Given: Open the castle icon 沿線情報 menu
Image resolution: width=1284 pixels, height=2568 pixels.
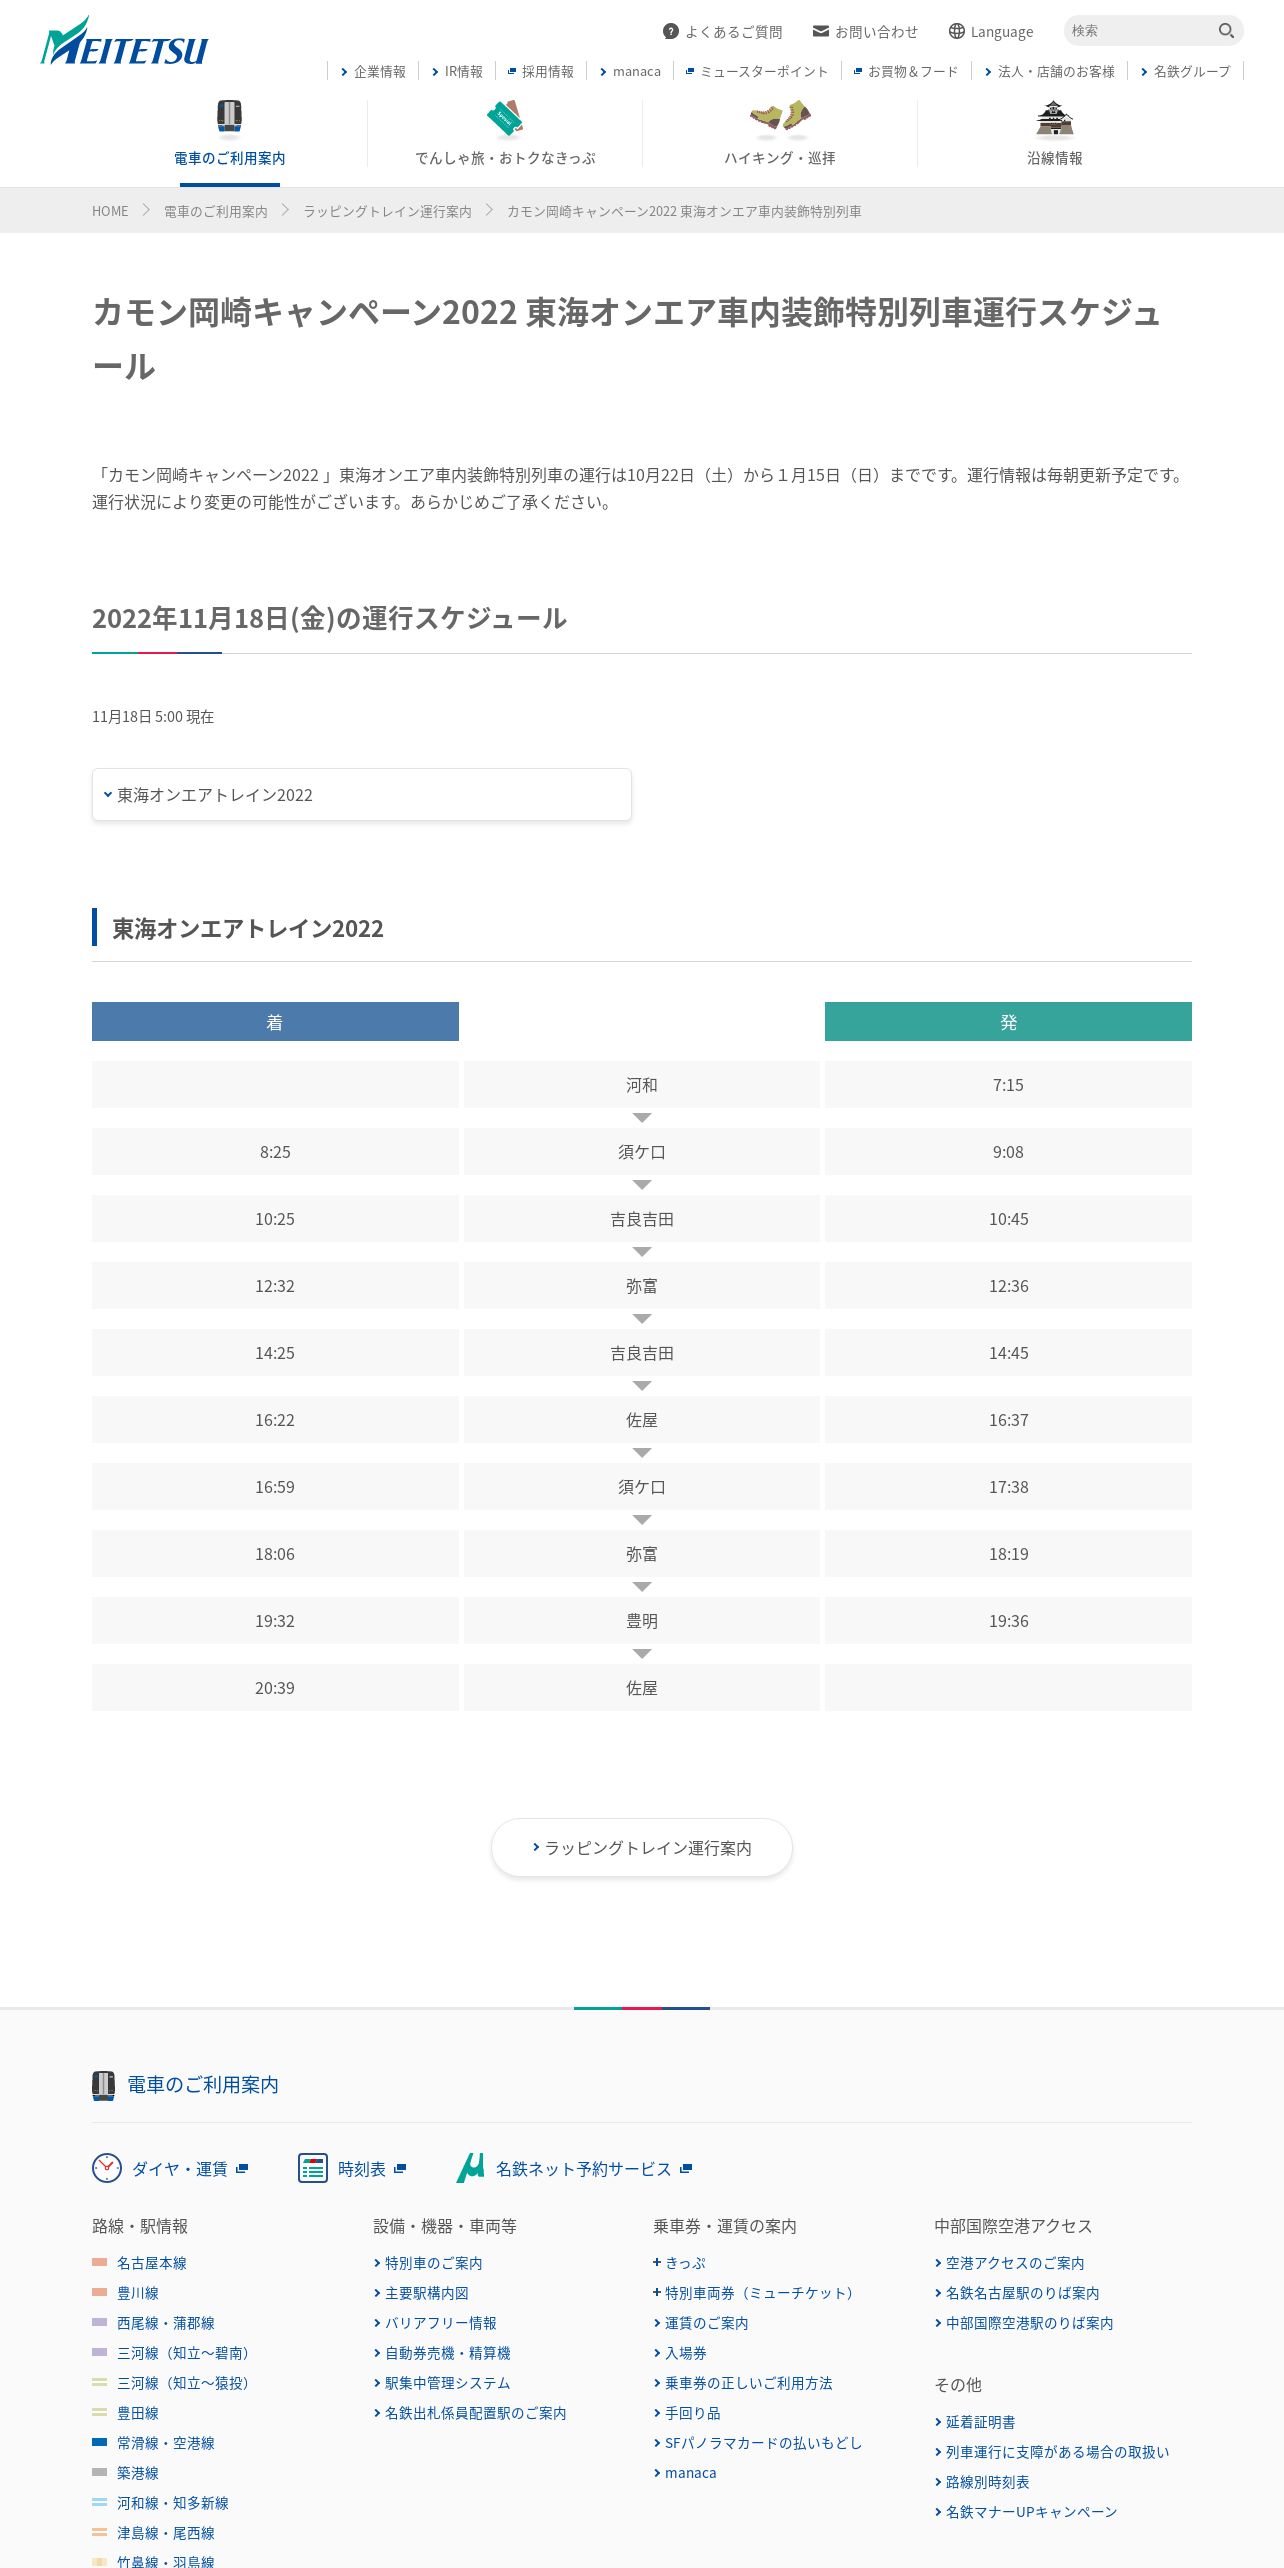Looking at the screenshot, I should pyautogui.click(x=1055, y=134).
